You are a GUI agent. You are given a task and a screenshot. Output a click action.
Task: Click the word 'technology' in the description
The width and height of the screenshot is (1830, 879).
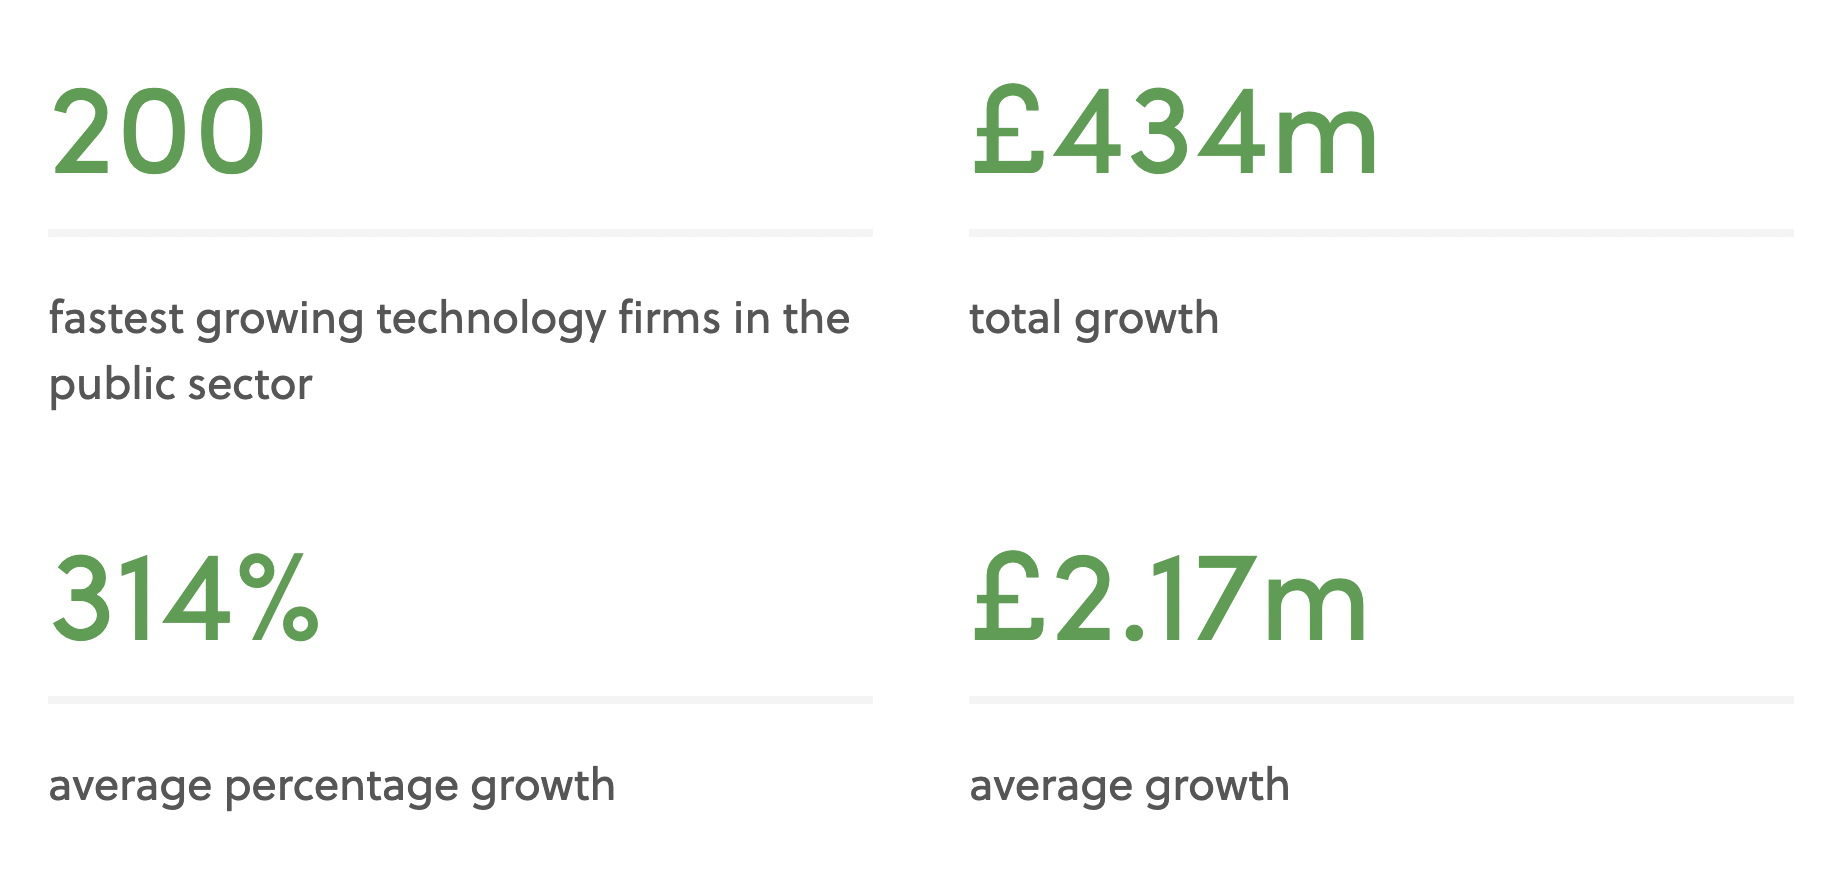pyautogui.click(x=491, y=320)
